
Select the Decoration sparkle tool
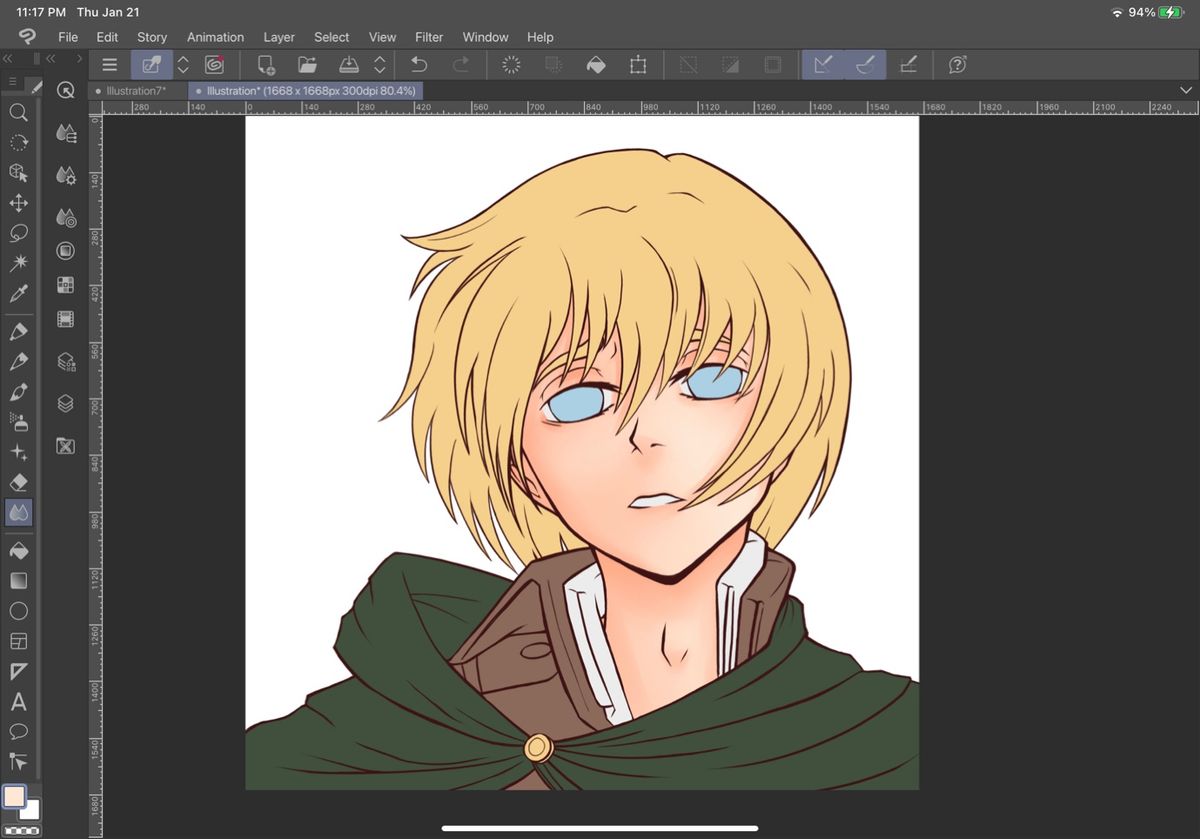point(18,452)
